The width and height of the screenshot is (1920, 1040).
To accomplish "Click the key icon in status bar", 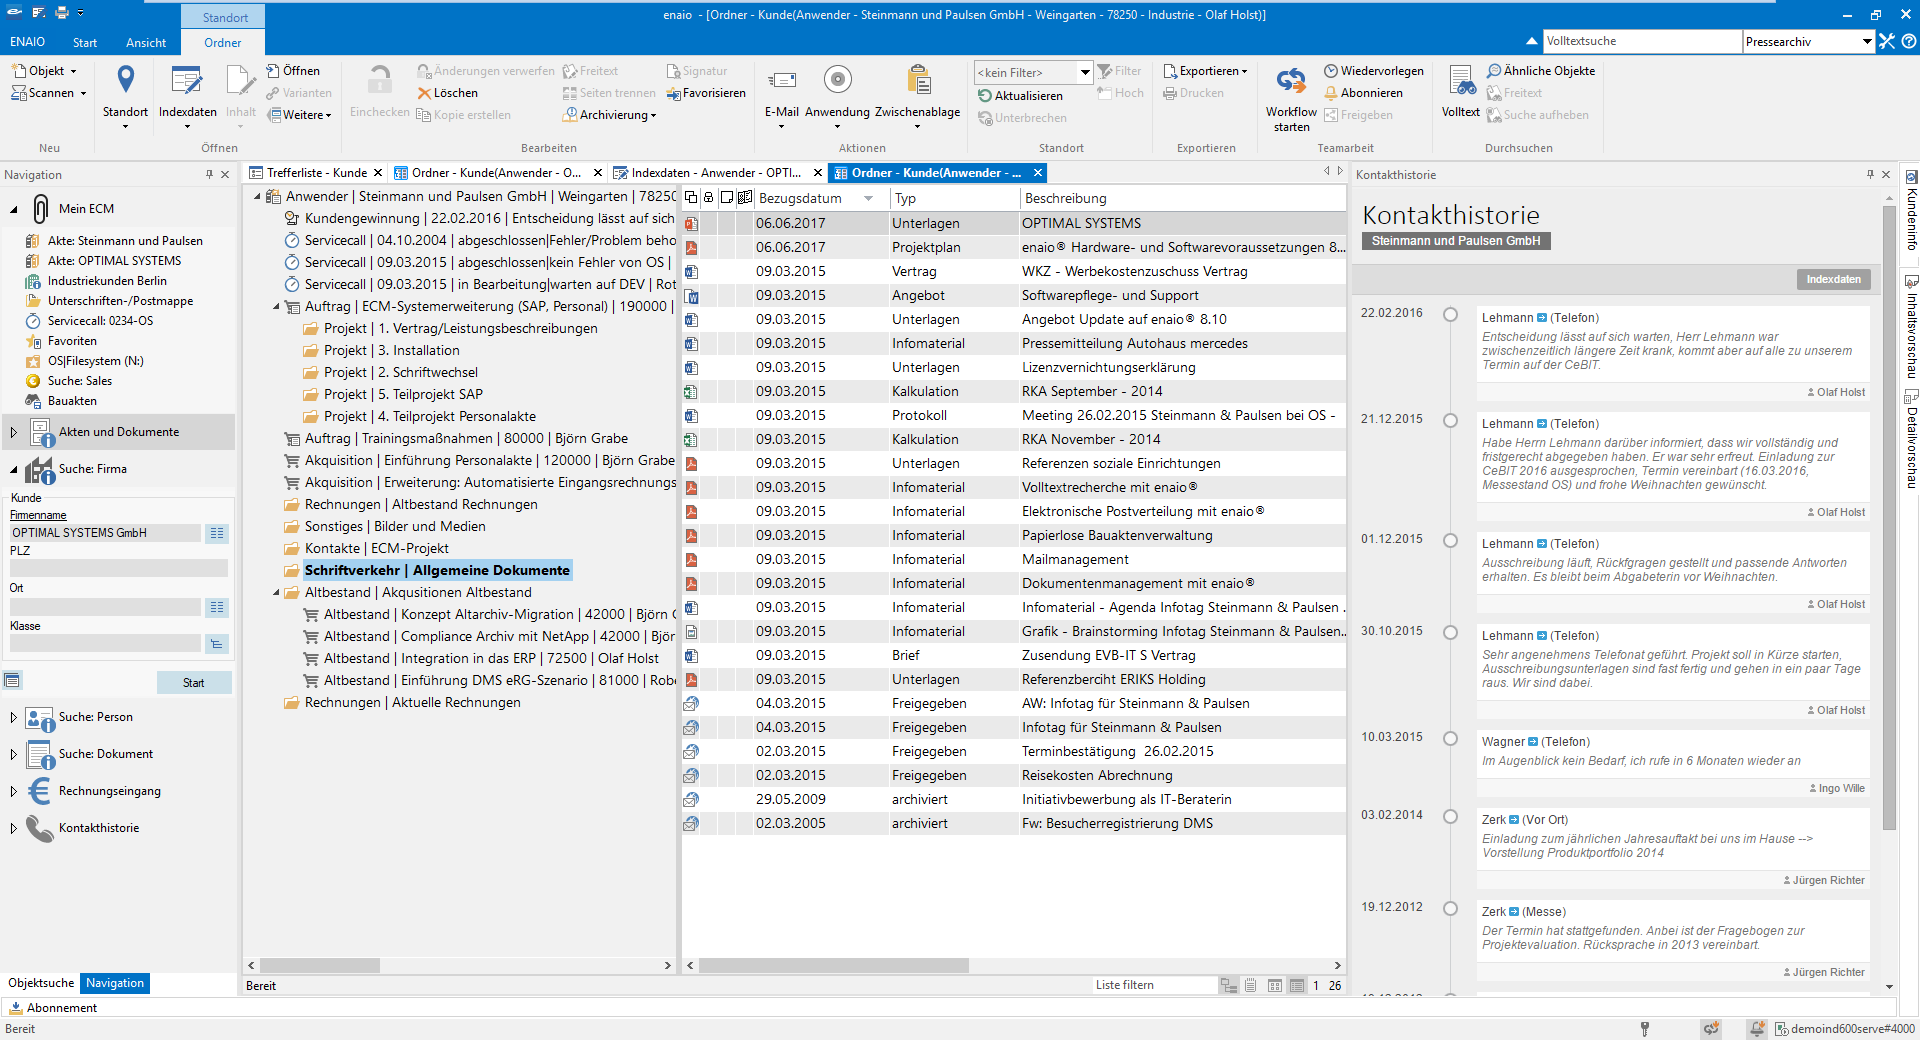I will [x=1644, y=1029].
